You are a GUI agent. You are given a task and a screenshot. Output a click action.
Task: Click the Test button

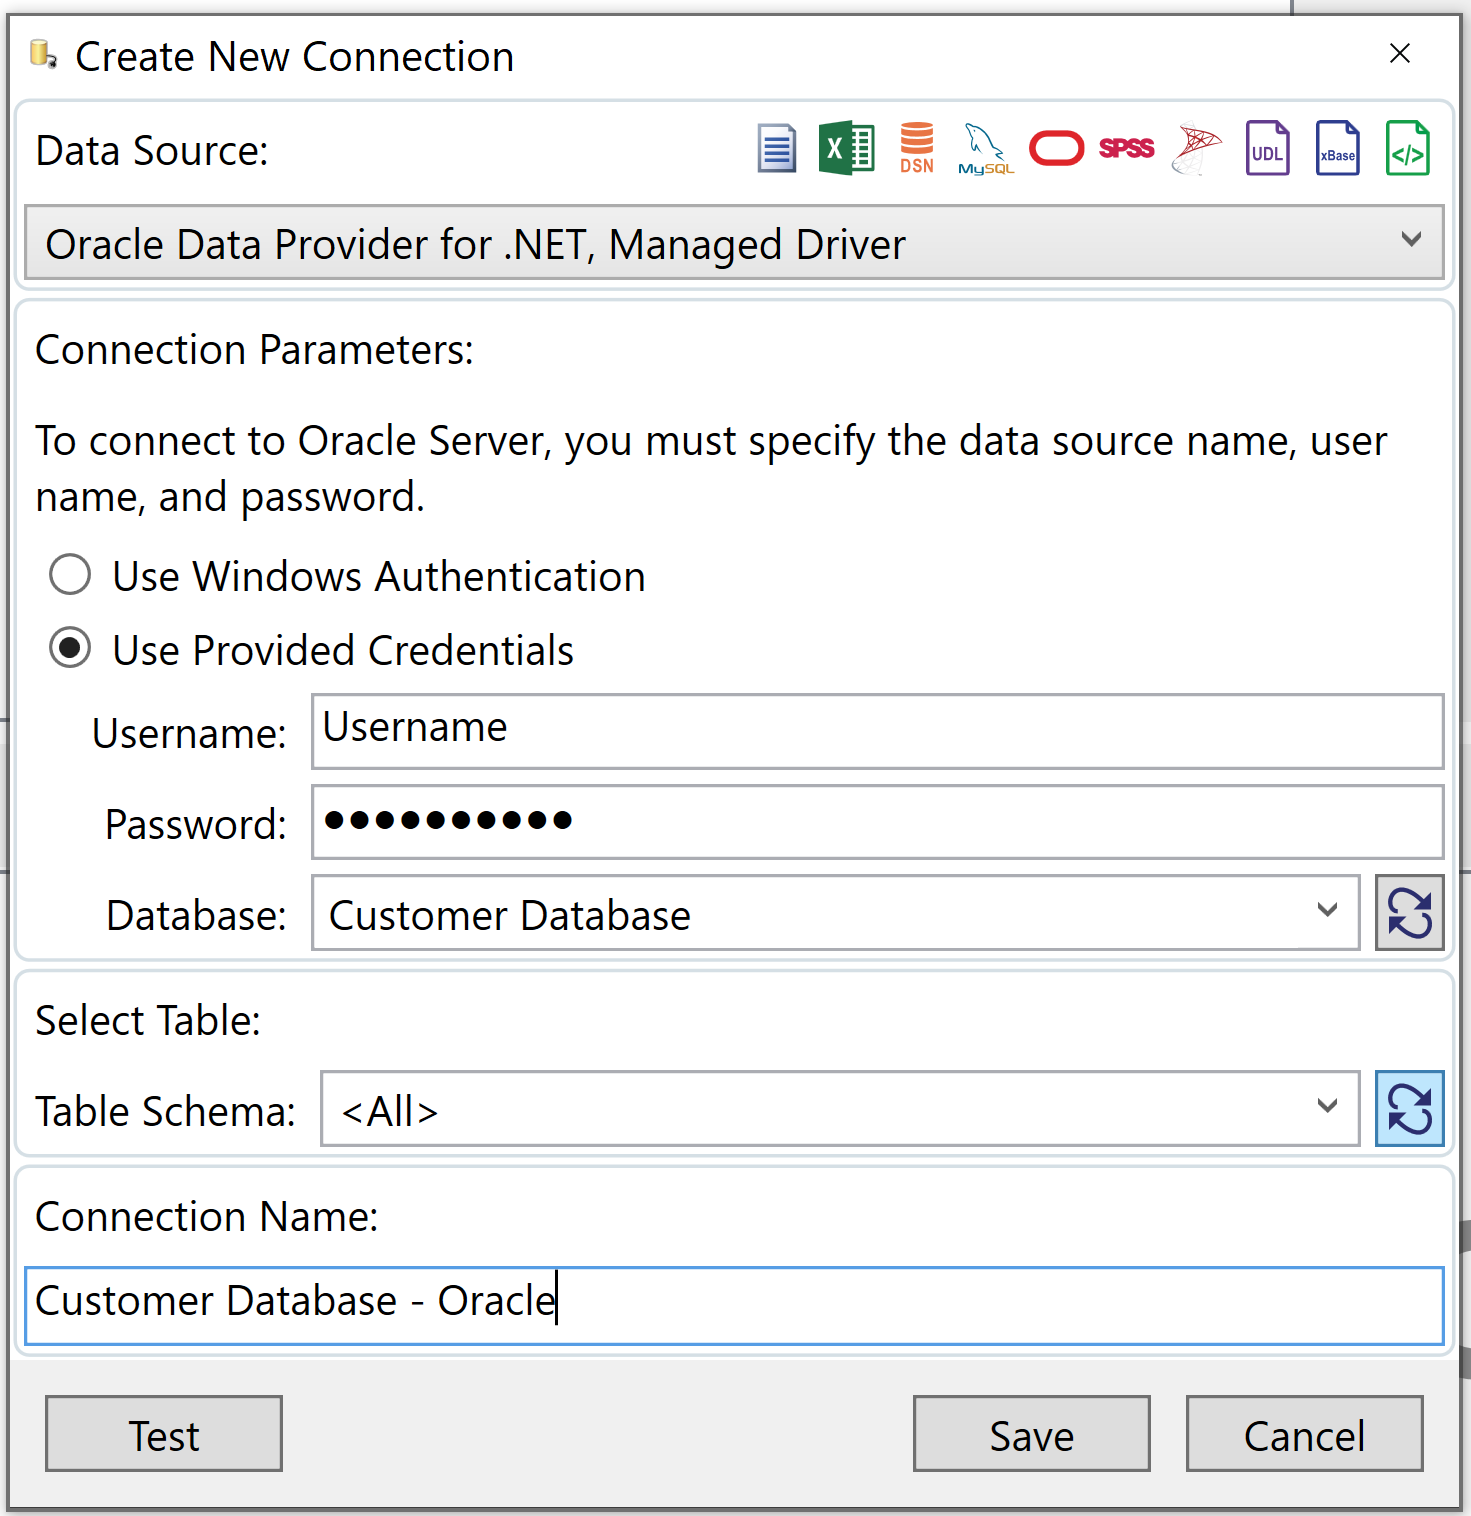tap(163, 1434)
